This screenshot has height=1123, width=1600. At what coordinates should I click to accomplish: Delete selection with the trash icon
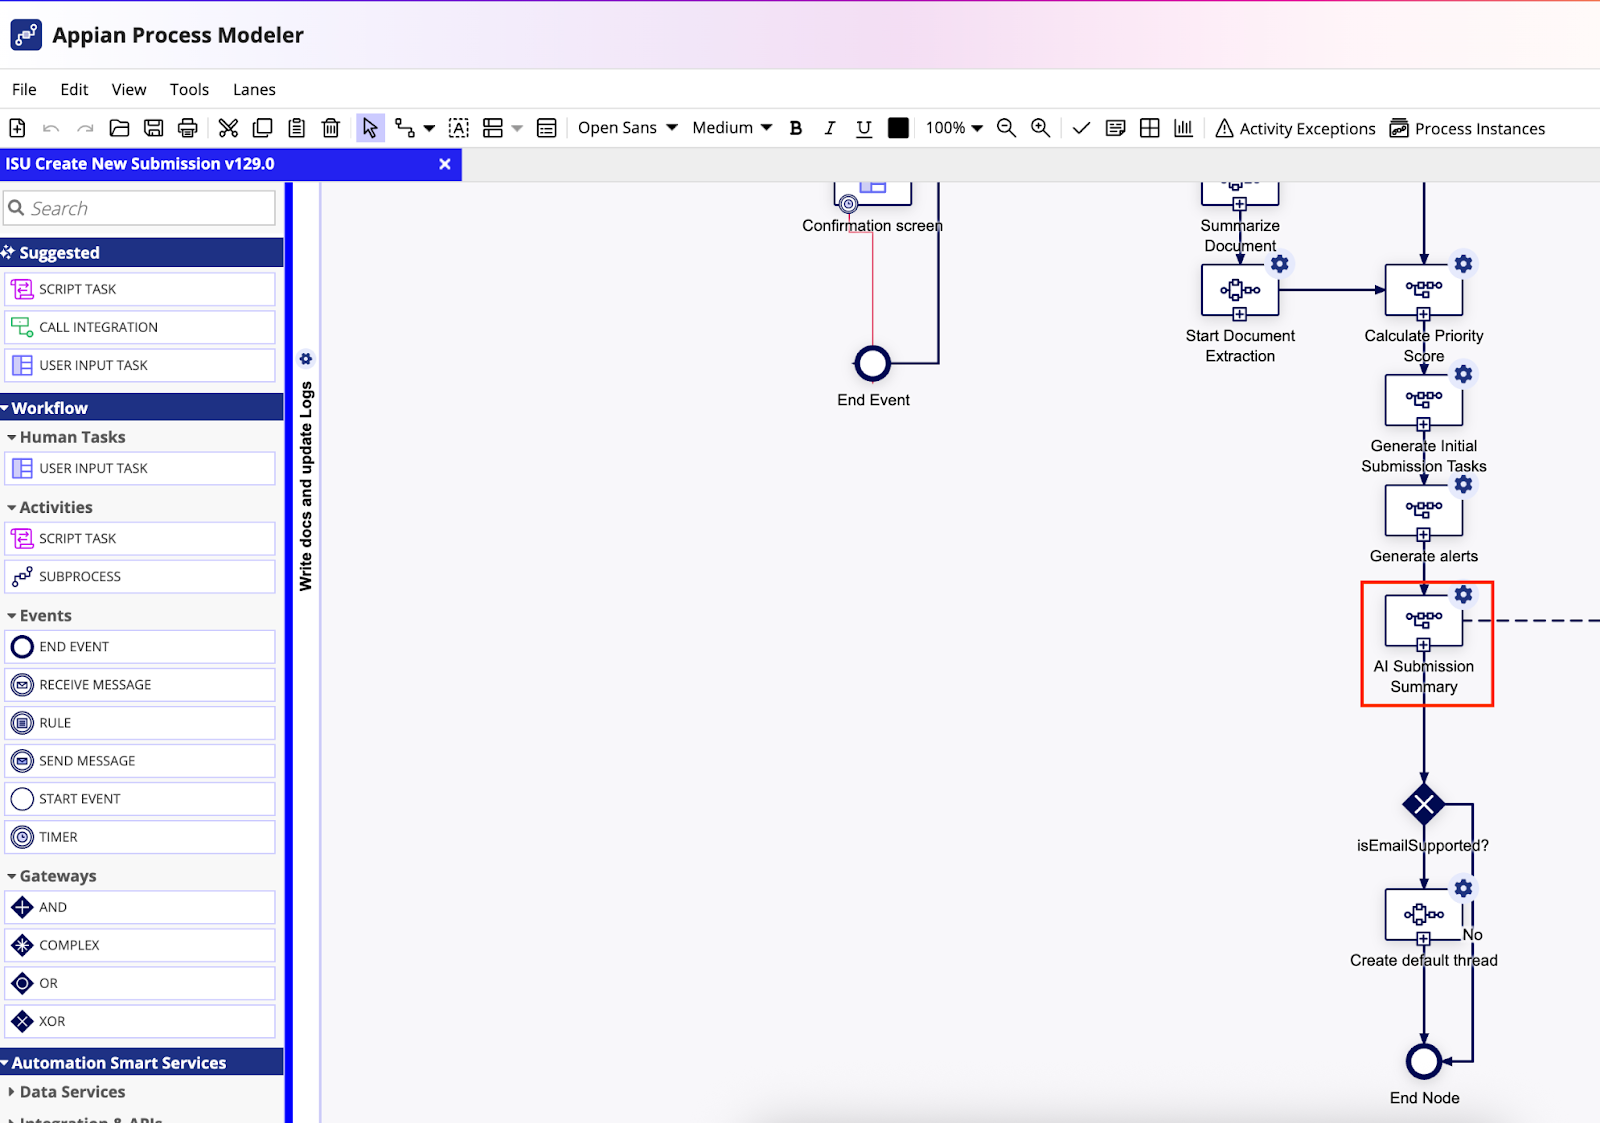[331, 128]
